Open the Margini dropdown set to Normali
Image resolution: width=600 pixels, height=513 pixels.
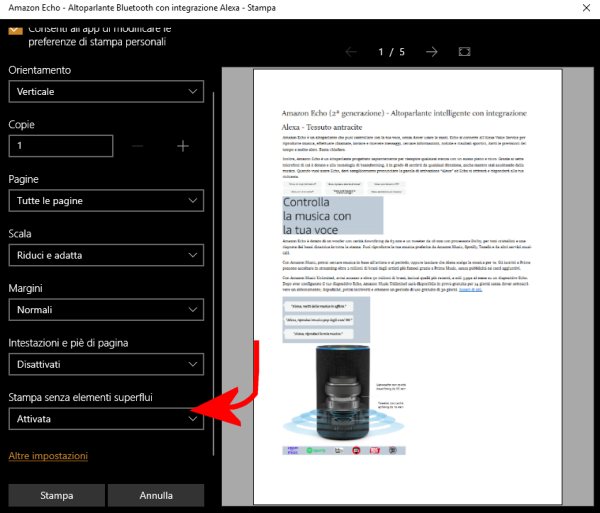[106, 309]
